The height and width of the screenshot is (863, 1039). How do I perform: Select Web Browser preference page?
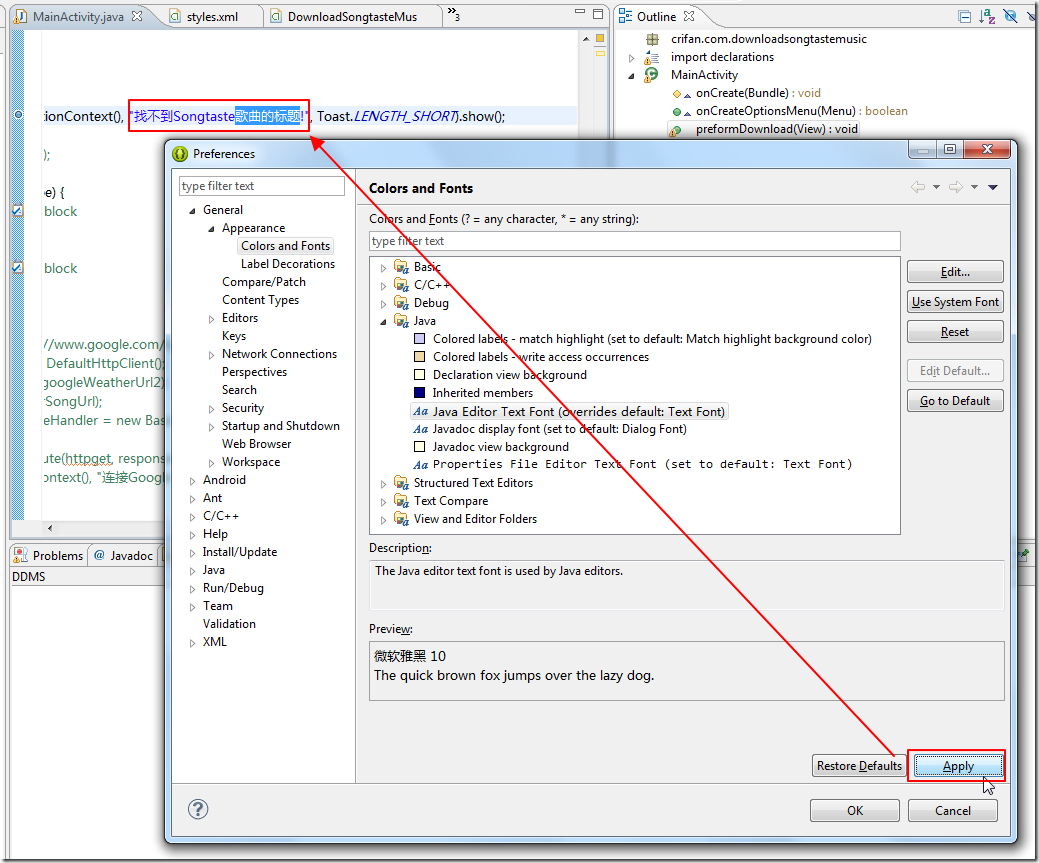click(x=256, y=443)
